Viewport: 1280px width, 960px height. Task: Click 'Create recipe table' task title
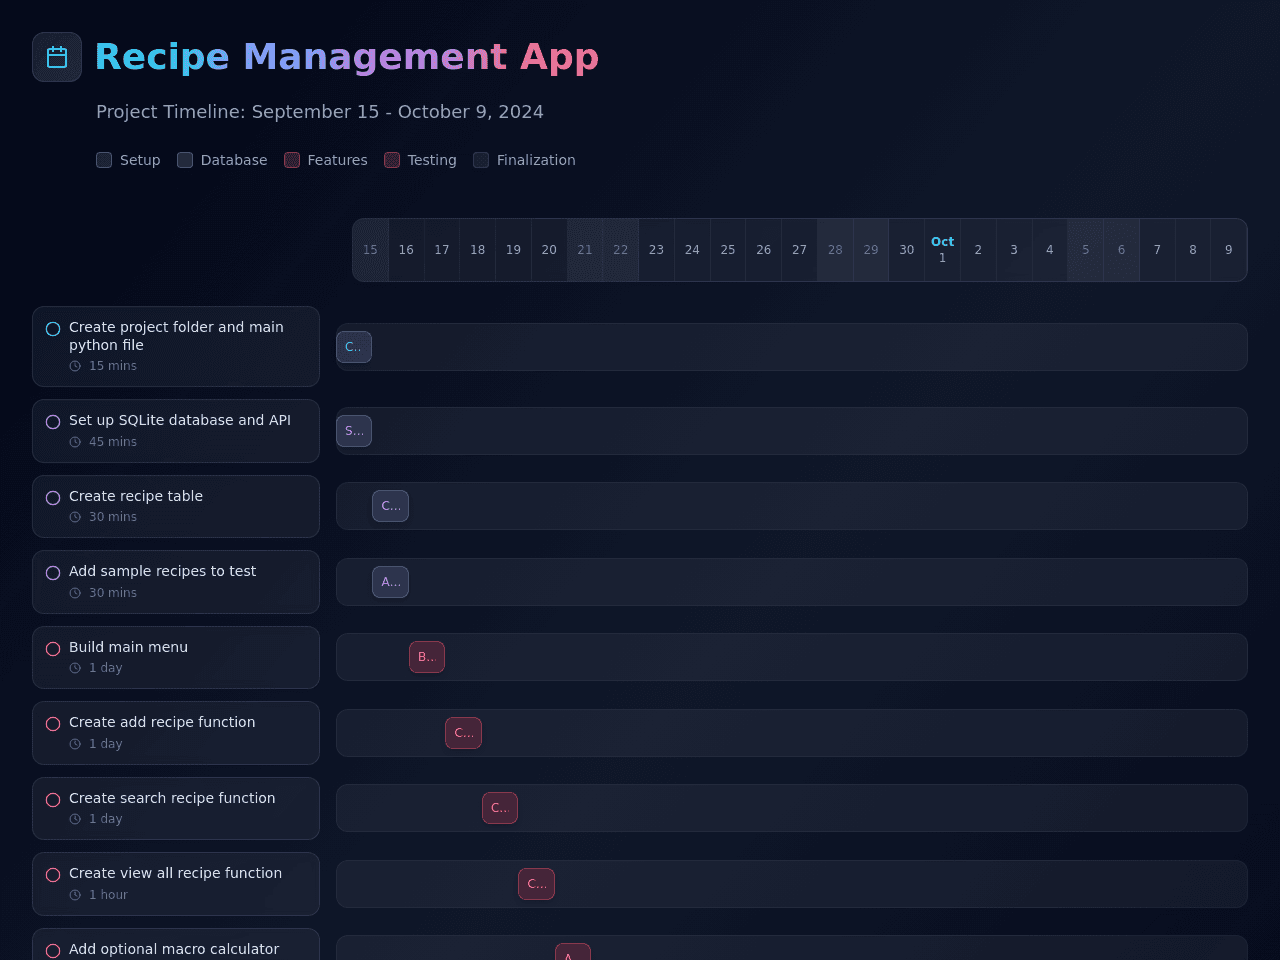(136, 496)
